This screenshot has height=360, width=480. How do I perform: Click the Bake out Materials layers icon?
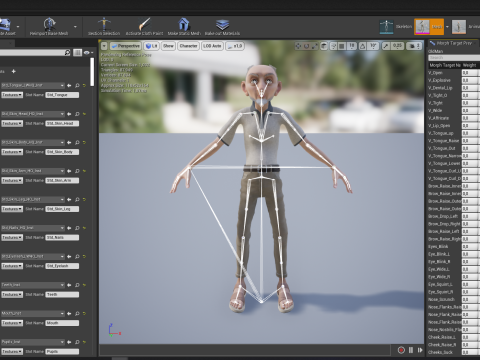click(x=222, y=24)
